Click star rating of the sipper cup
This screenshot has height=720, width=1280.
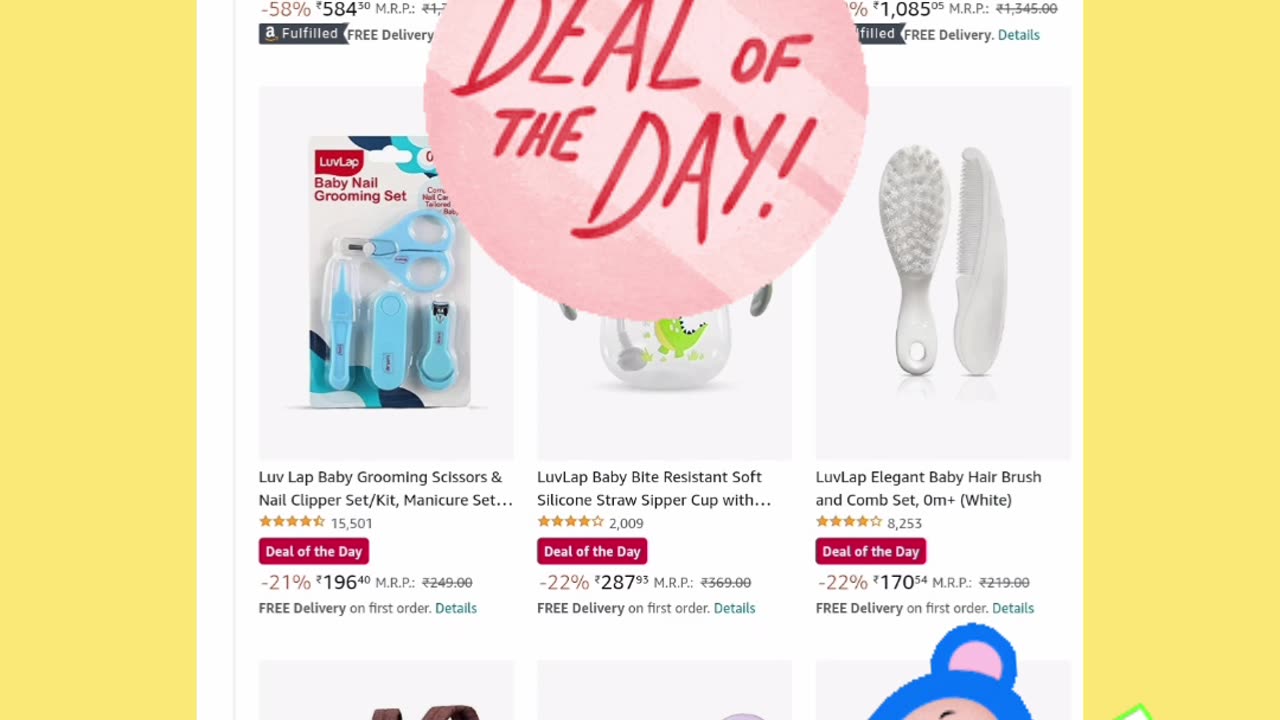(x=570, y=522)
